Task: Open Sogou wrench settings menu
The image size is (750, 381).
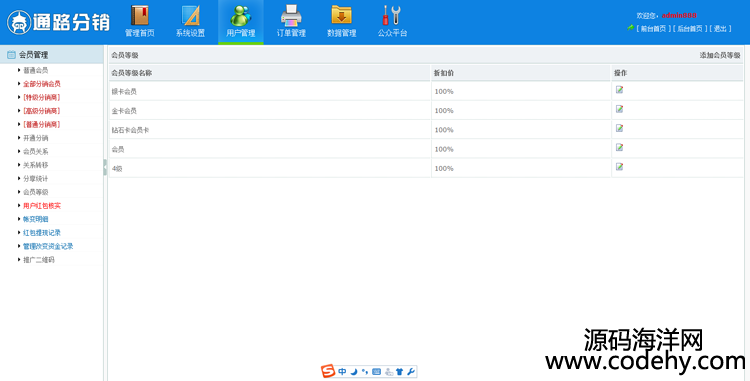Action: click(x=411, y=371)
